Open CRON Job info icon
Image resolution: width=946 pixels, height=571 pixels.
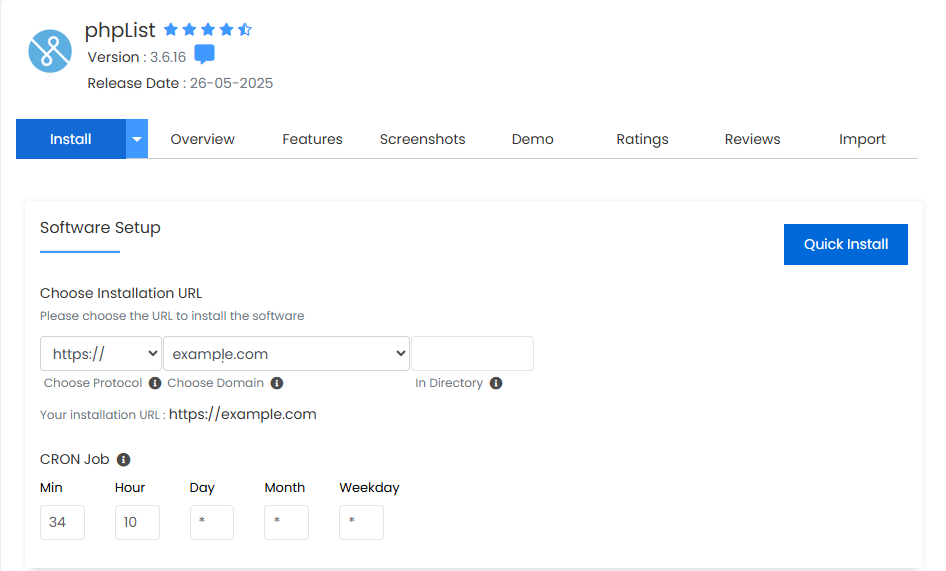tap(124, 460)
